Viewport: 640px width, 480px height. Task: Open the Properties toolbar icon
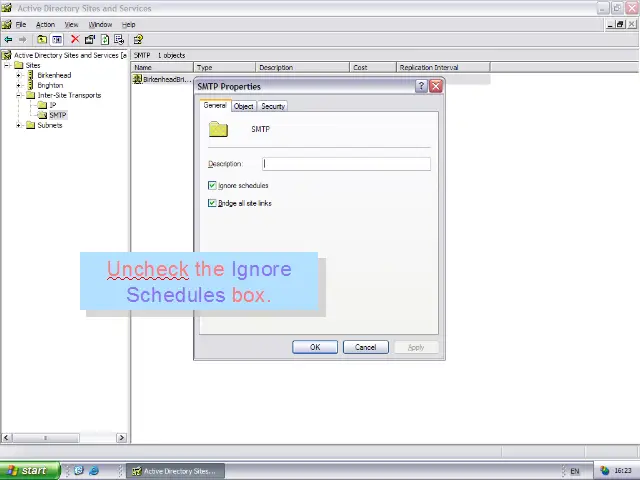(89, 40)
